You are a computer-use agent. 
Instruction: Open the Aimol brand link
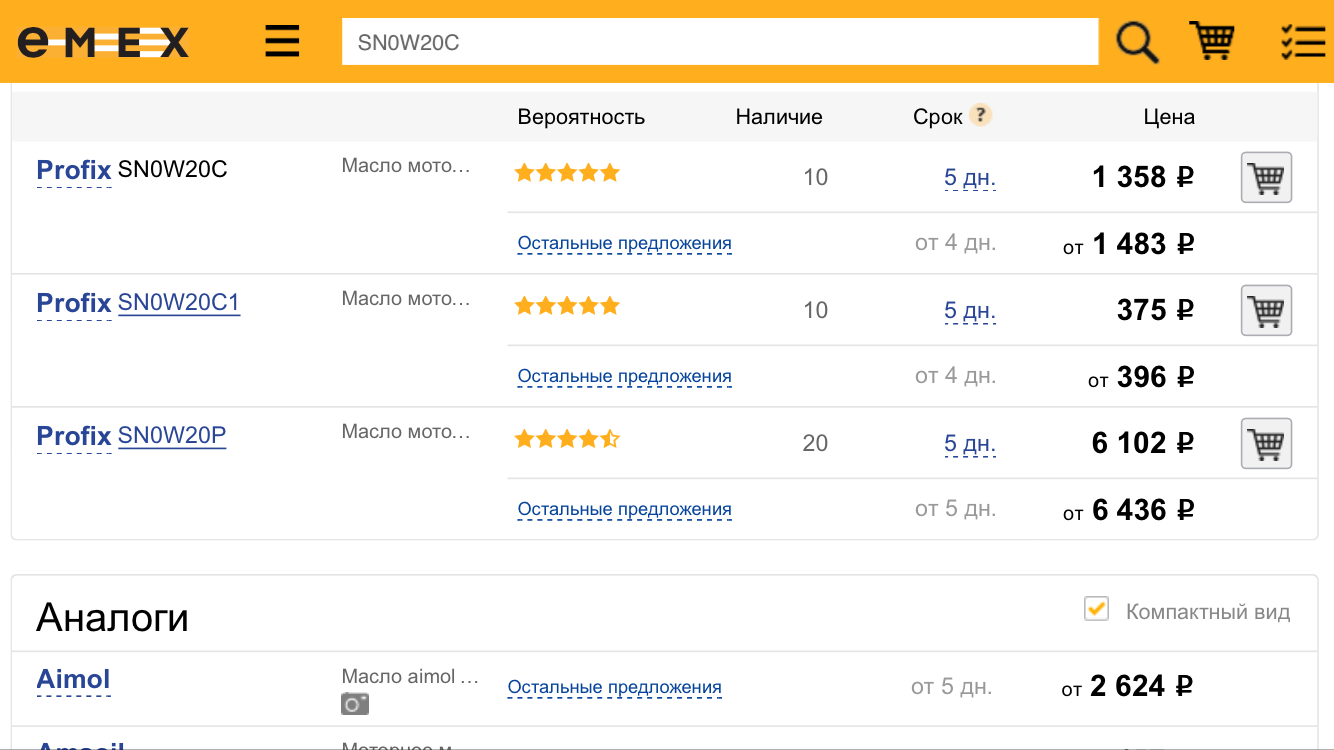pos(74,680)
